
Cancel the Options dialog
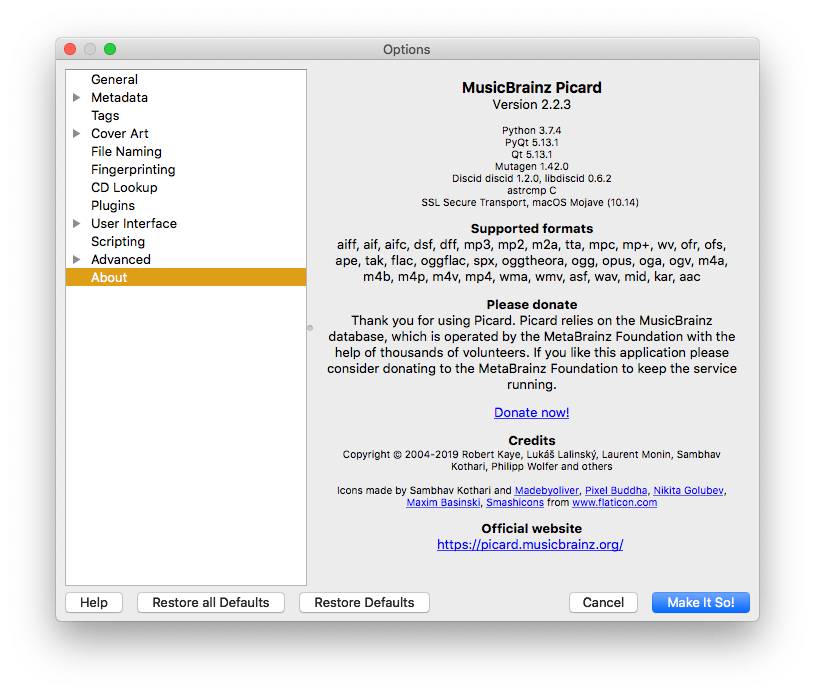(x=603, y=602)
